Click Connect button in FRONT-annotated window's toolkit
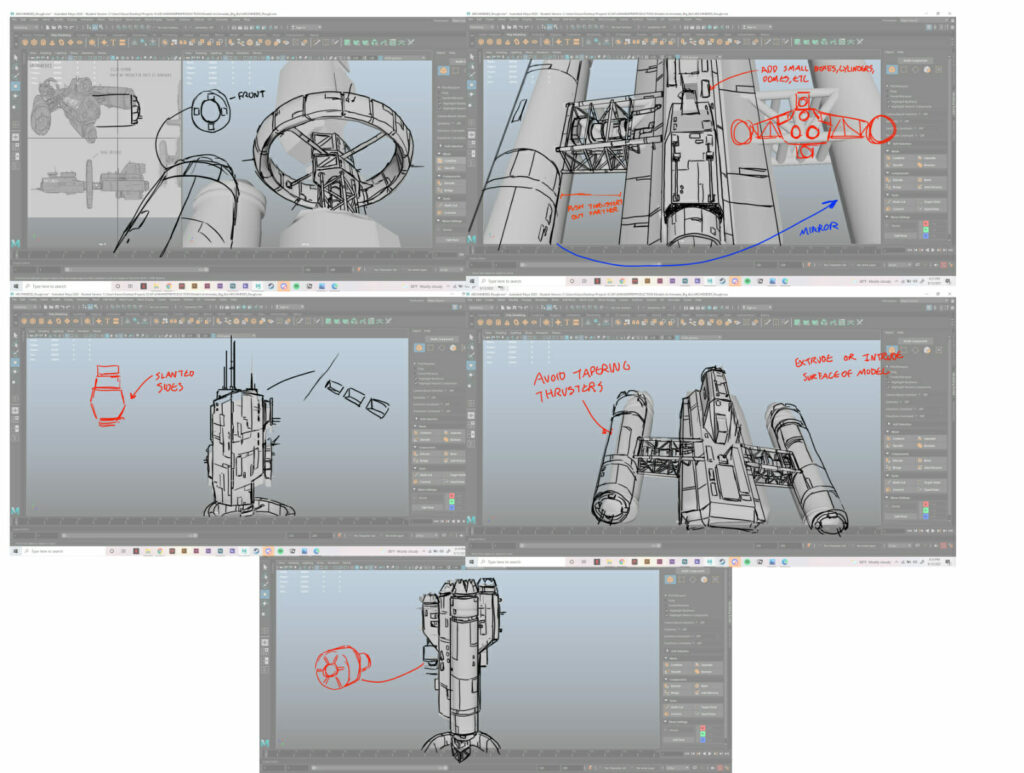Image resolution: width=1024 pixels, height=773 pixels. [x=450, y=212]
